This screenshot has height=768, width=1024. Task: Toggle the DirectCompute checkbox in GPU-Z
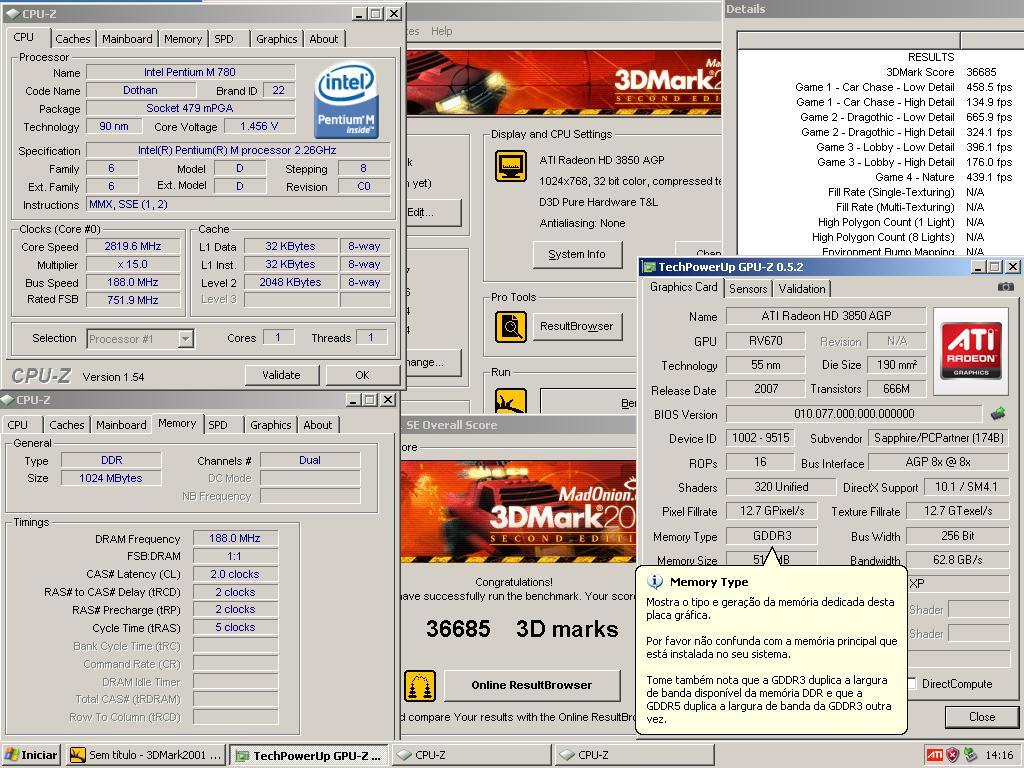pos(912,684)
